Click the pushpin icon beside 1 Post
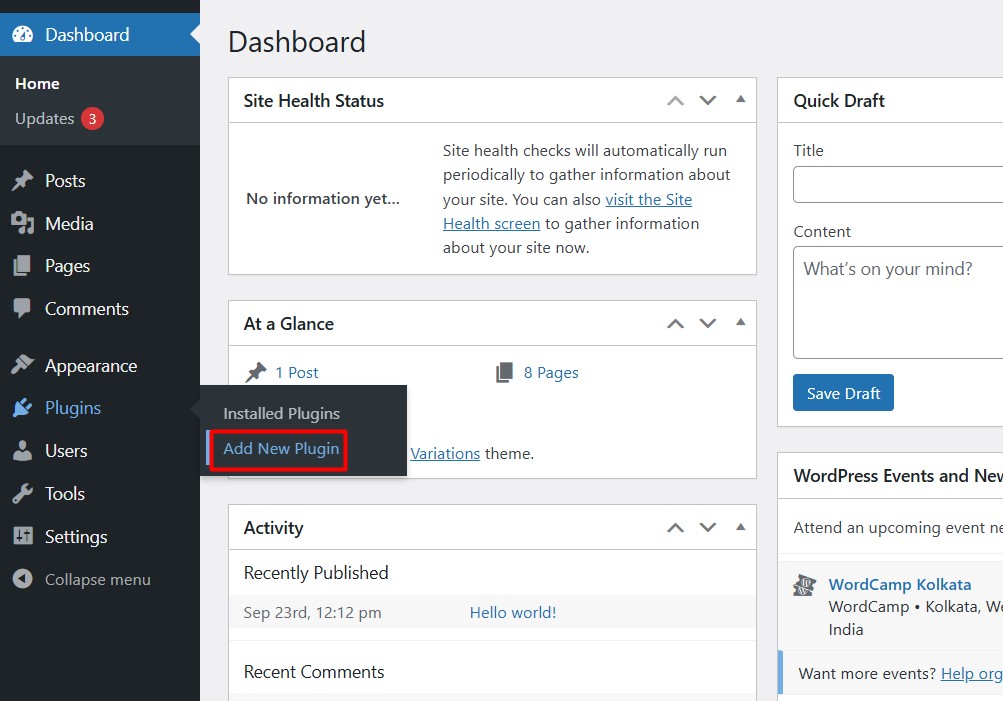The height and width of the screenshot is (701, 1003). tap(256, 372)
